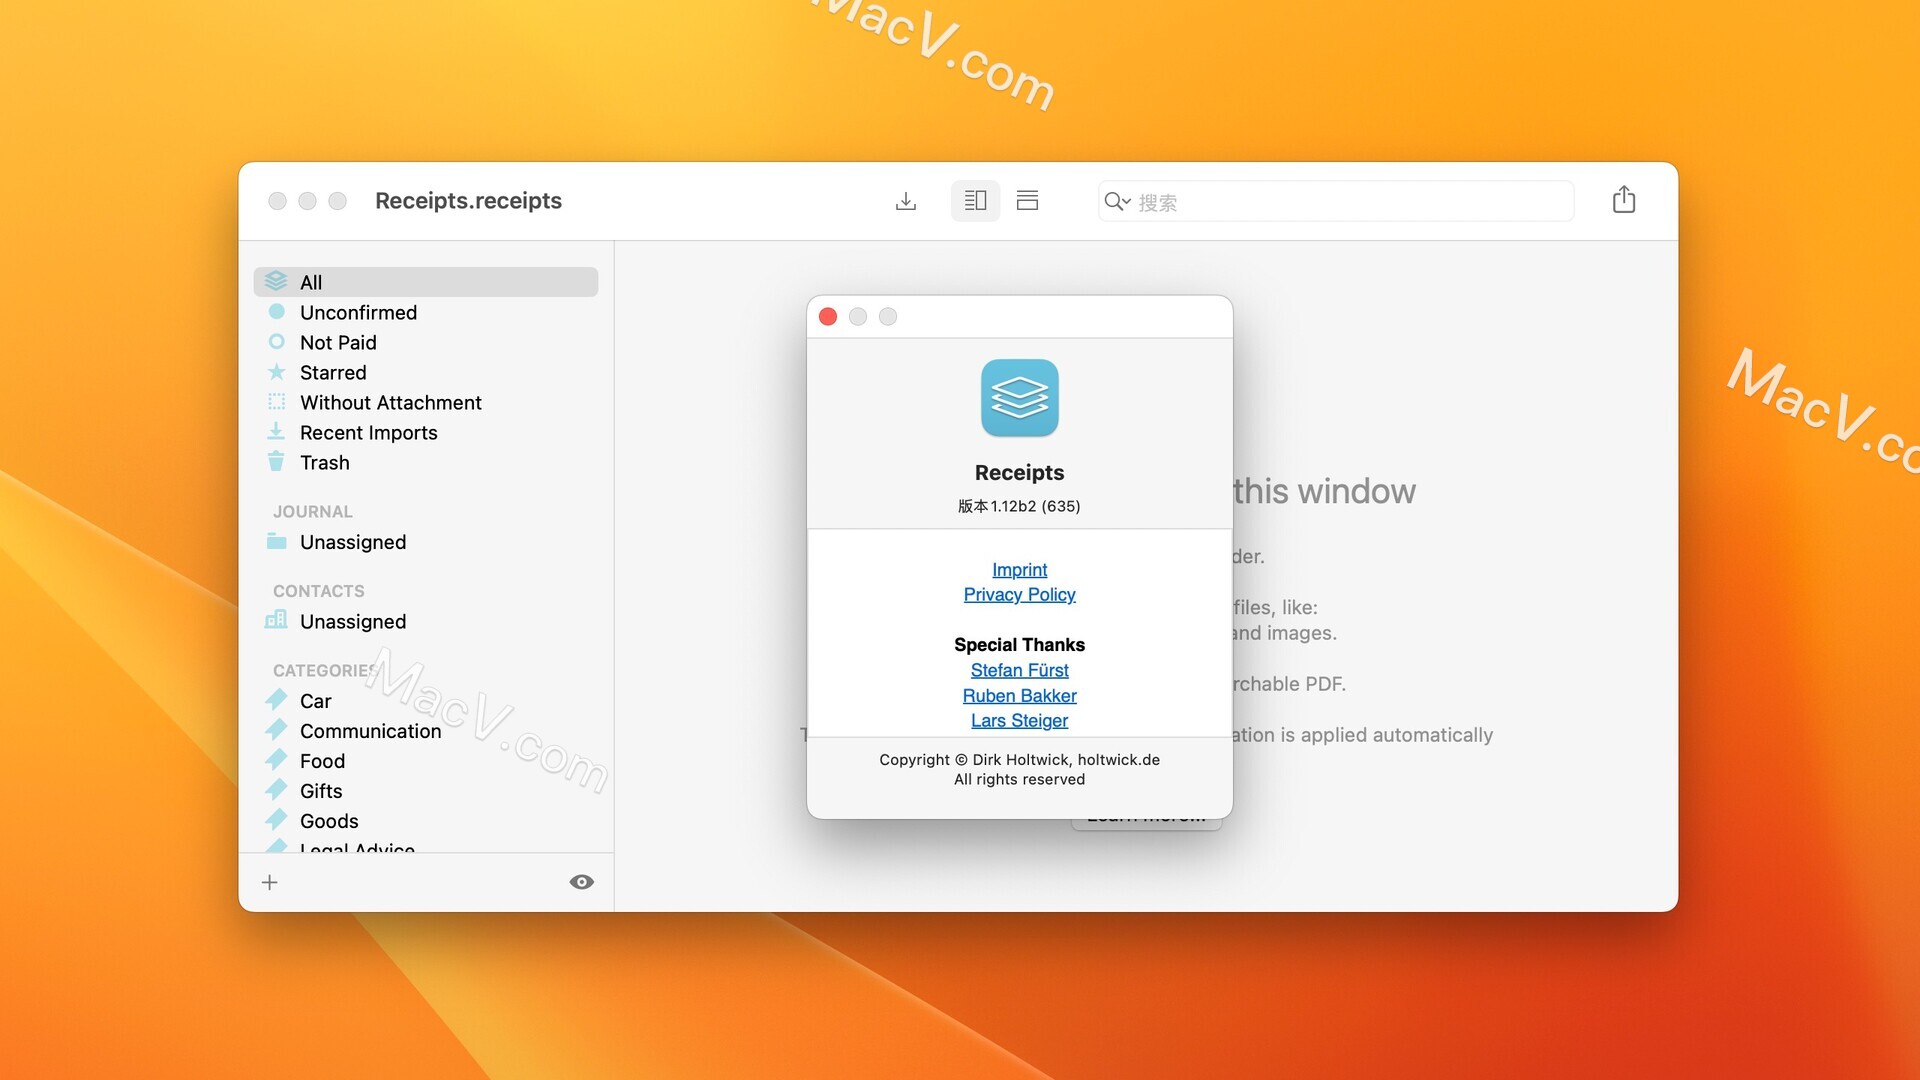
Task: Expand the CATEGORIES section in sidebar
Action: (x=328, y=669)
